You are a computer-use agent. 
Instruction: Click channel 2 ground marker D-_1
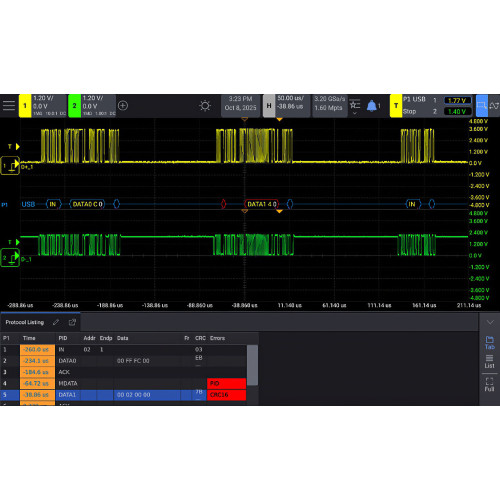10,258
